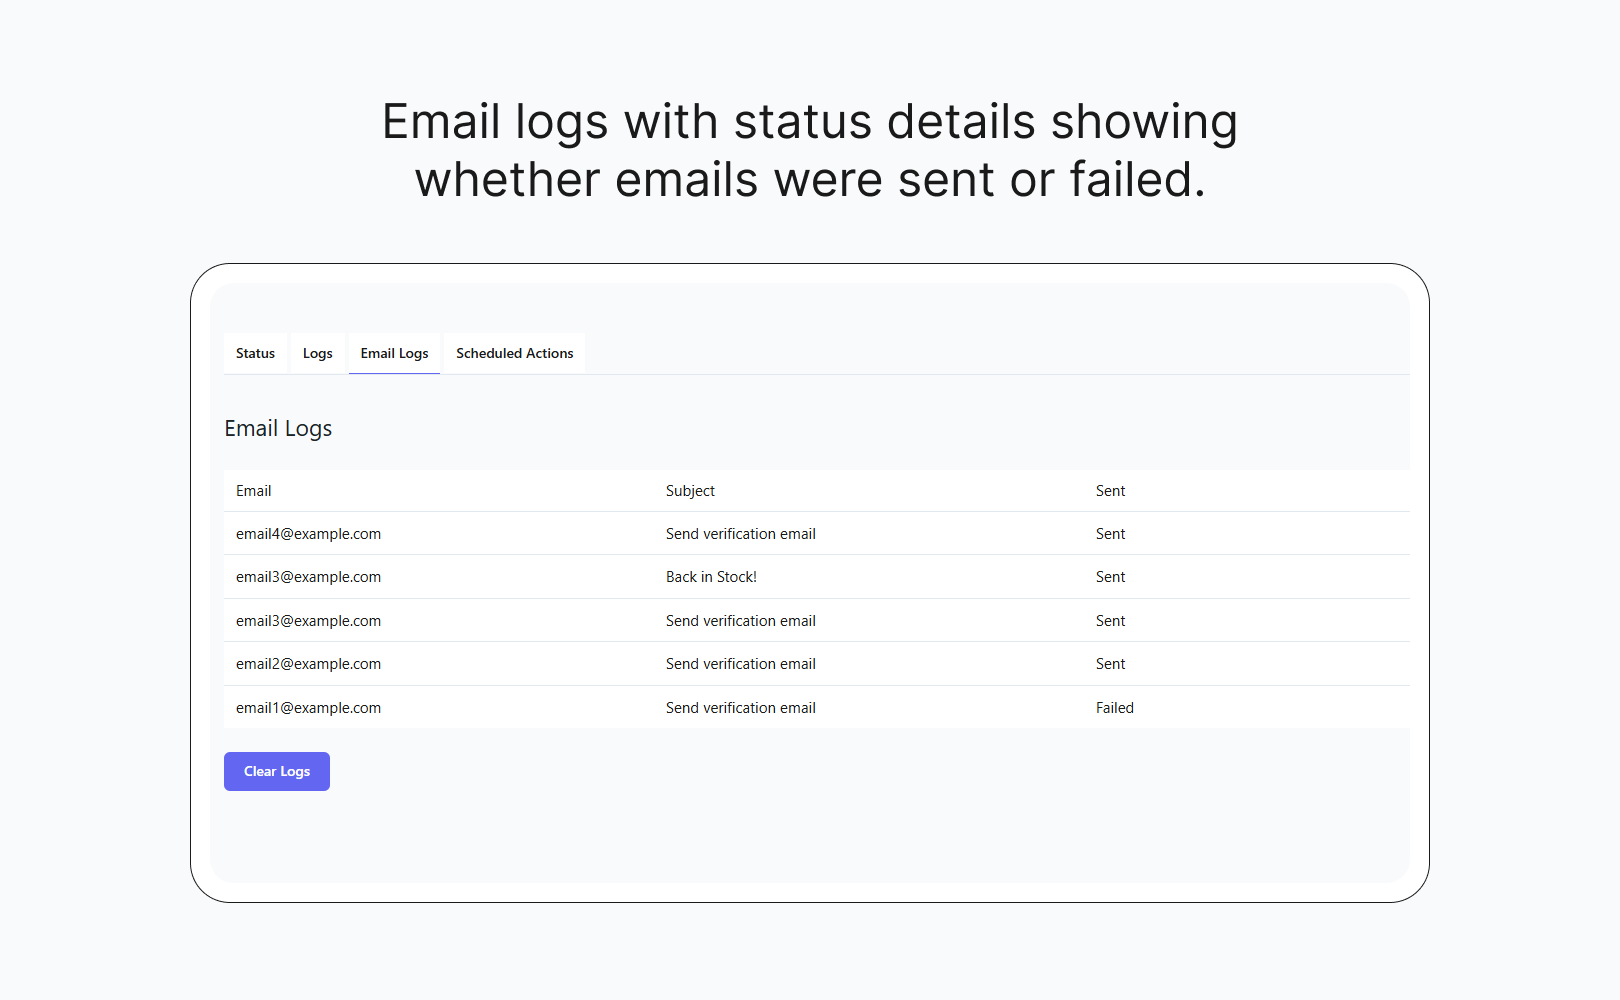Click the Back in Stock! subject
1620x1000 pixels.
pyautogui.click(x=711, y=577)
